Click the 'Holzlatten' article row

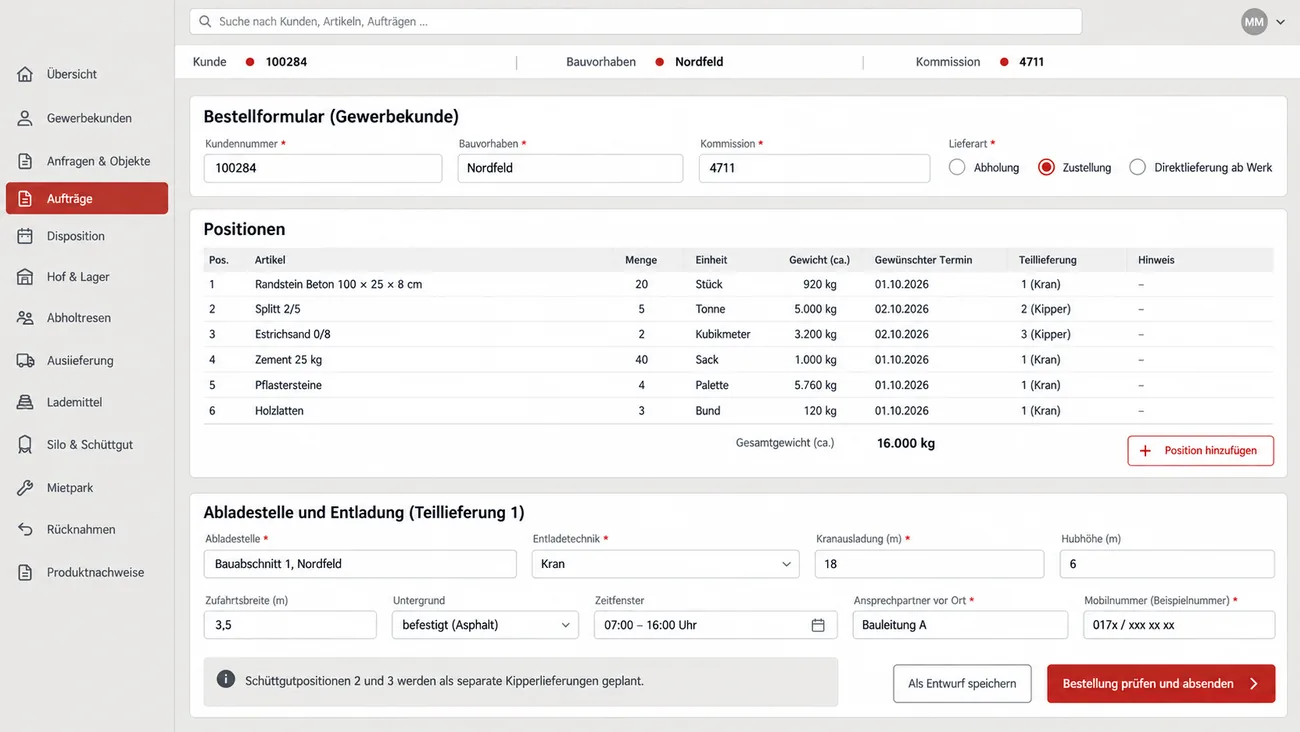738,411
